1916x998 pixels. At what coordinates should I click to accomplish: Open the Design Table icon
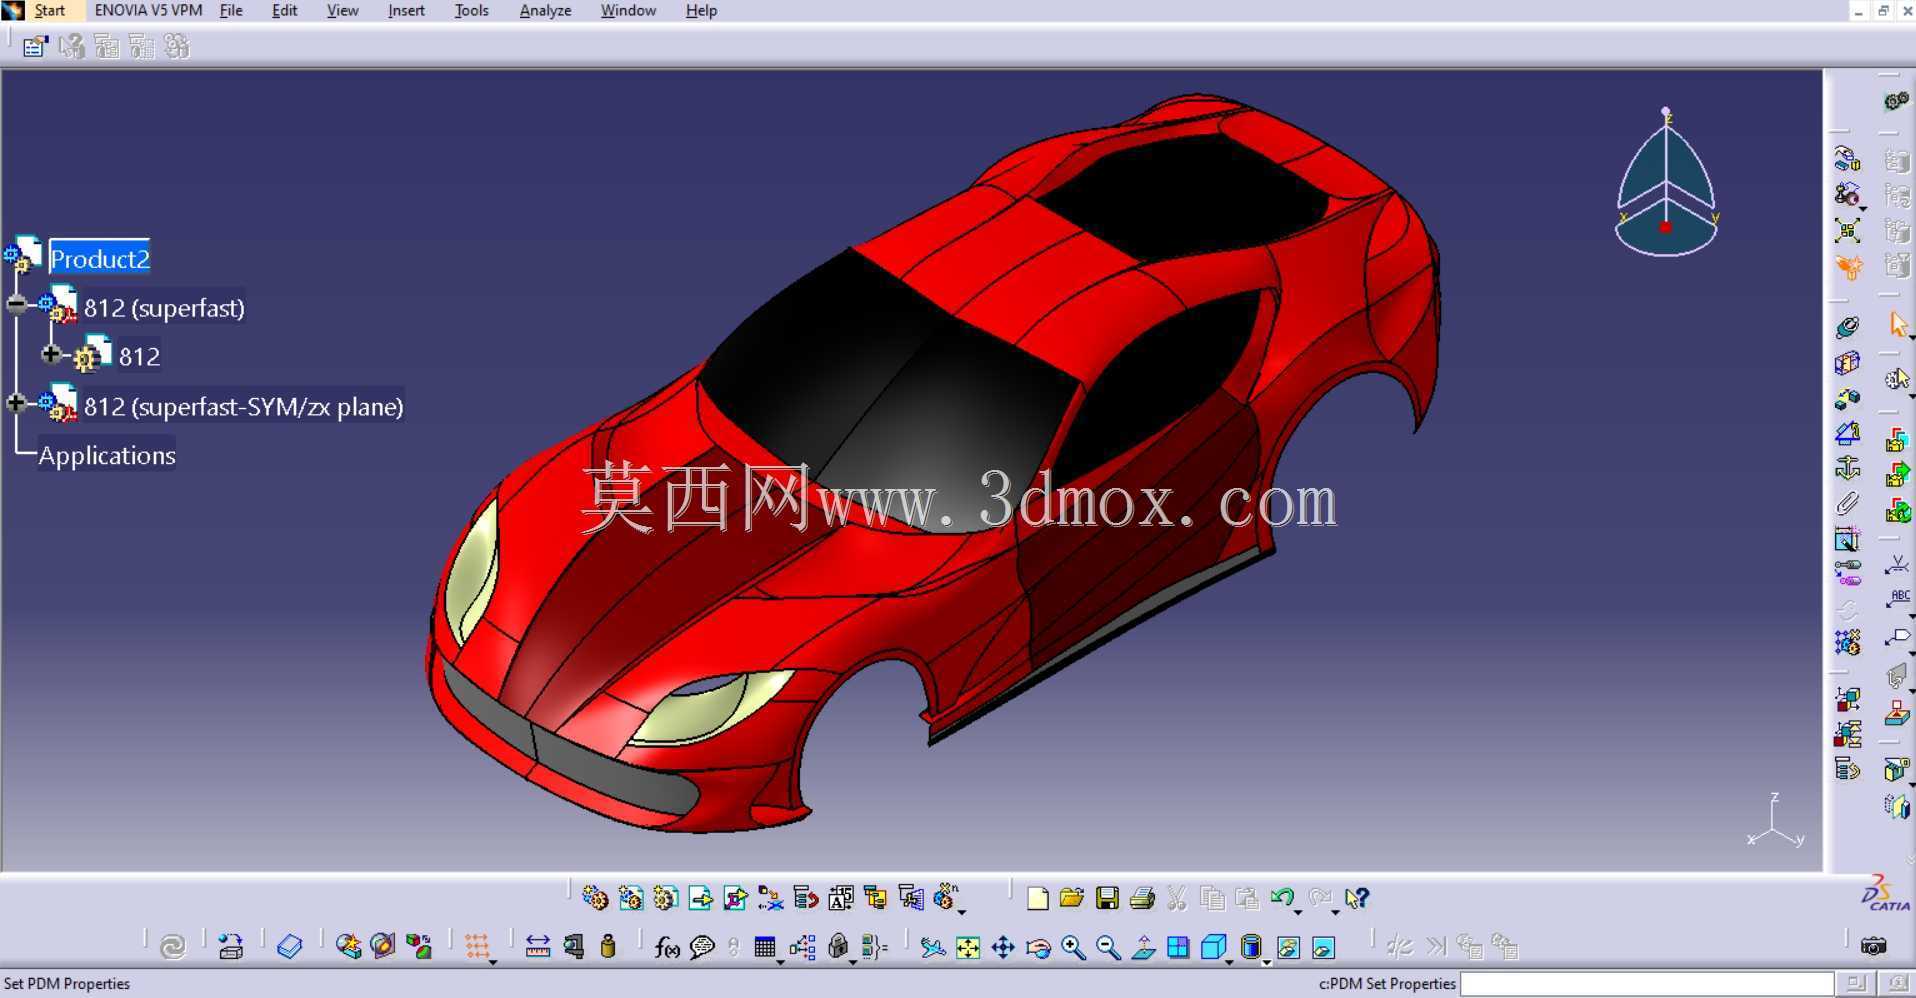click(x=765, y=947)
